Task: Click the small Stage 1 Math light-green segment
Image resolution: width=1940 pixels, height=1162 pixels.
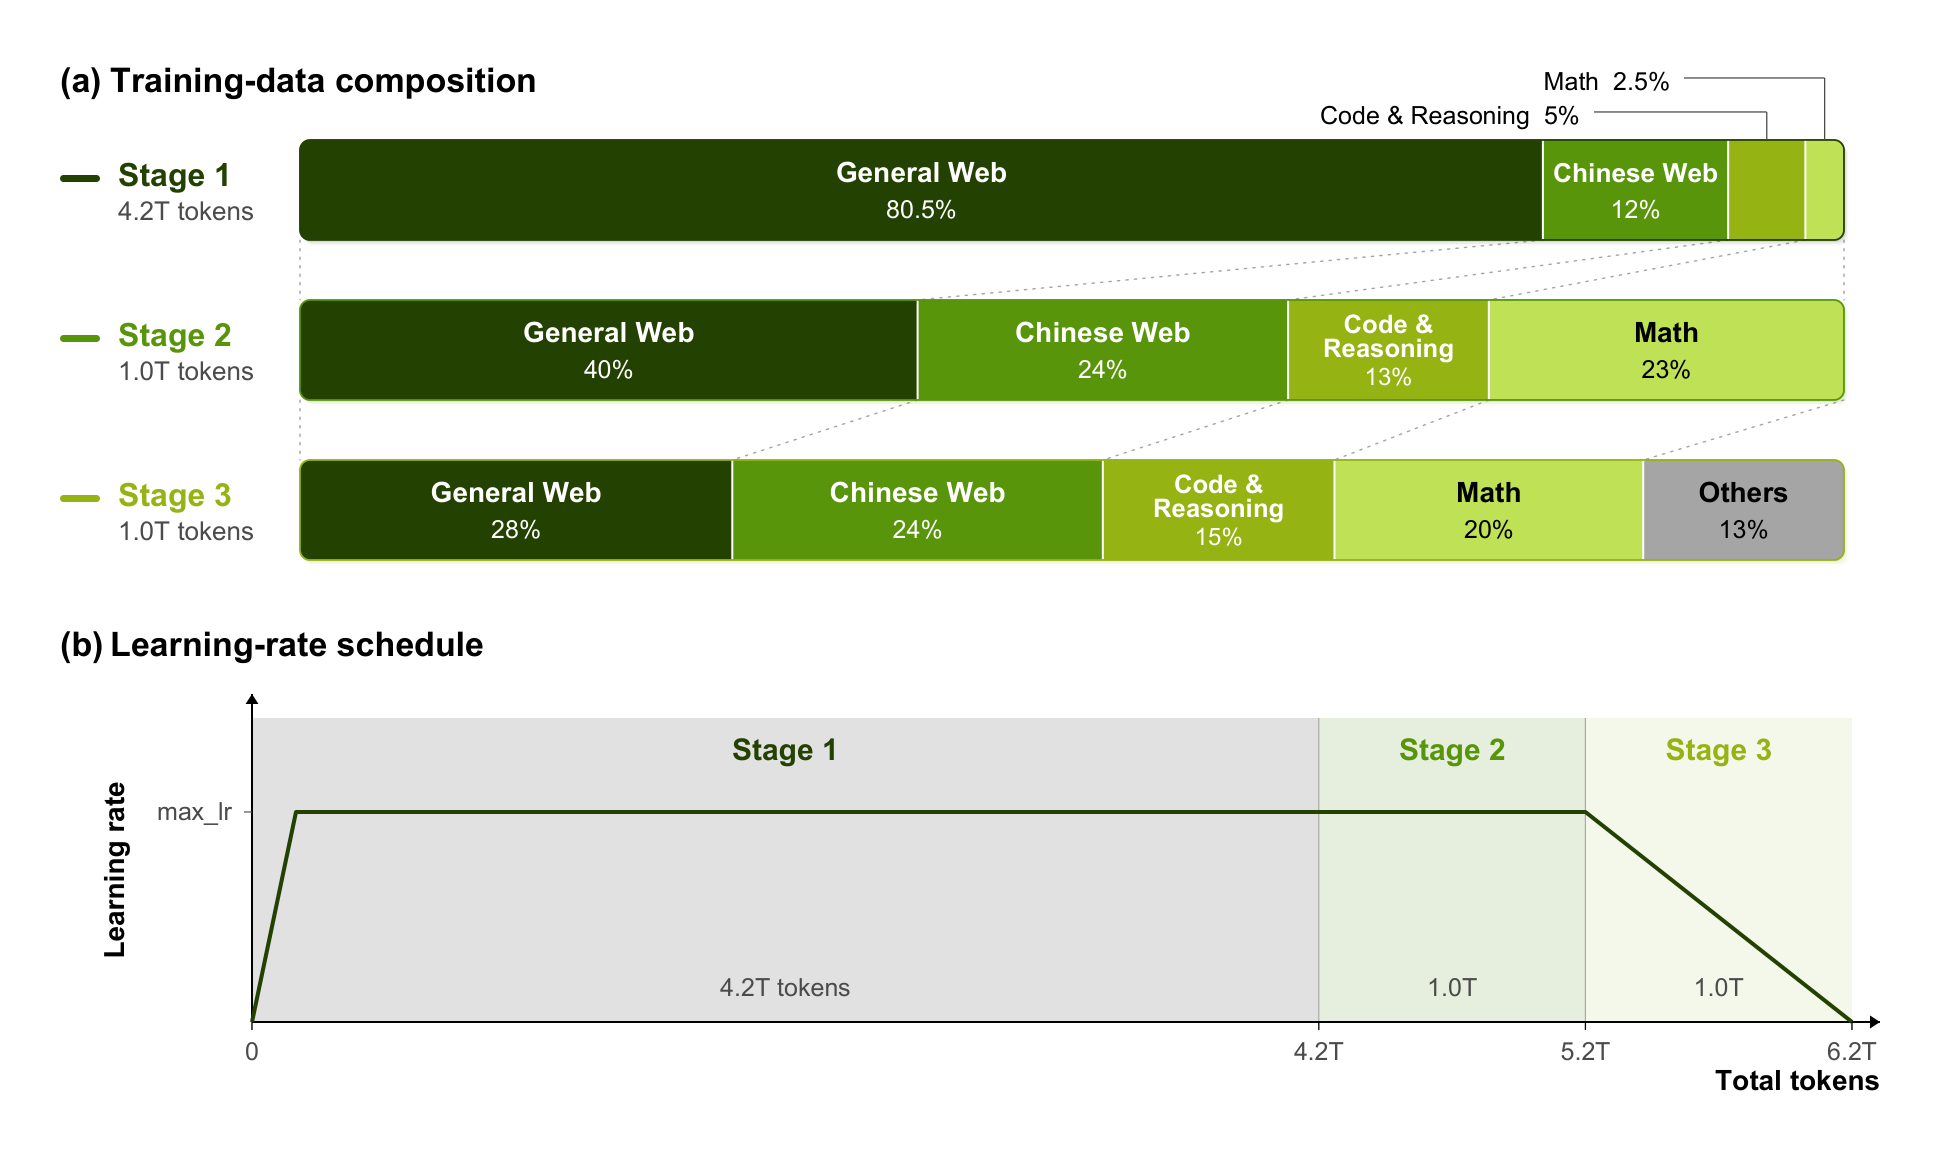Action: pyautogui.click(x=1825, y=190)
